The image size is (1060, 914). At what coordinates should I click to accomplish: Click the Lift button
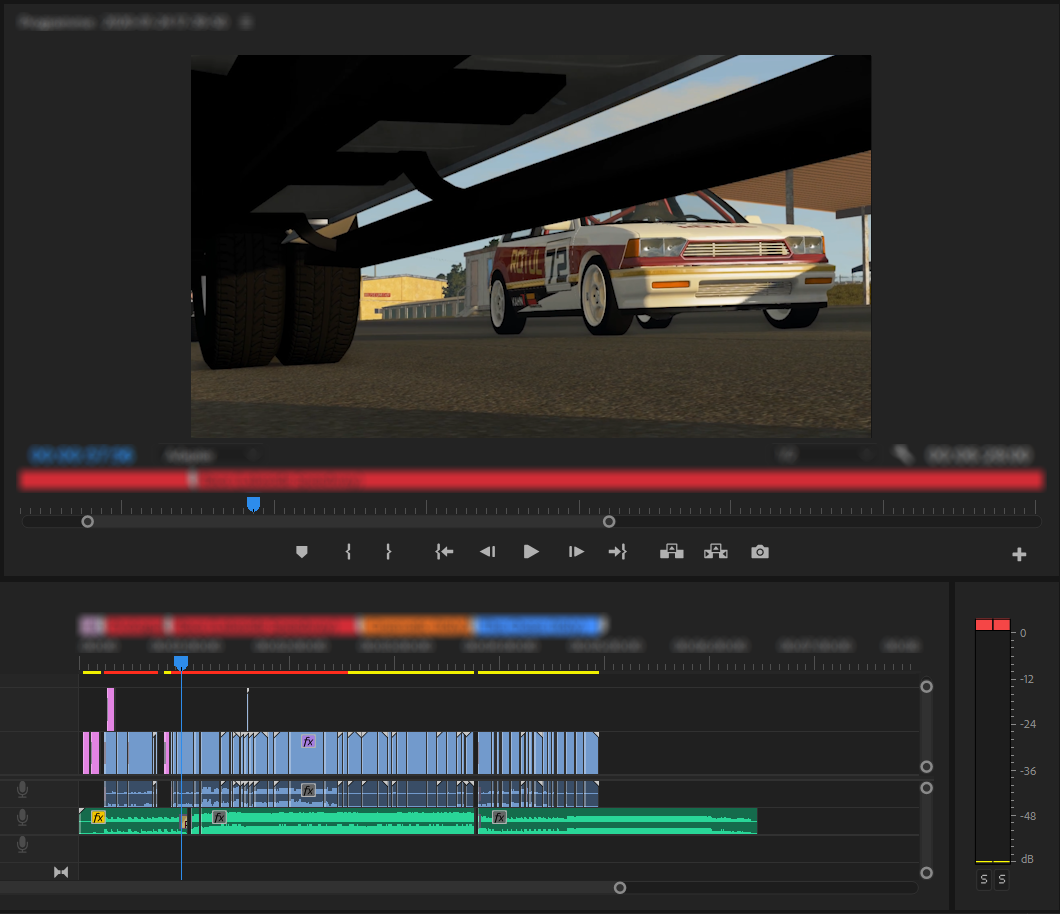pos(671,552)
